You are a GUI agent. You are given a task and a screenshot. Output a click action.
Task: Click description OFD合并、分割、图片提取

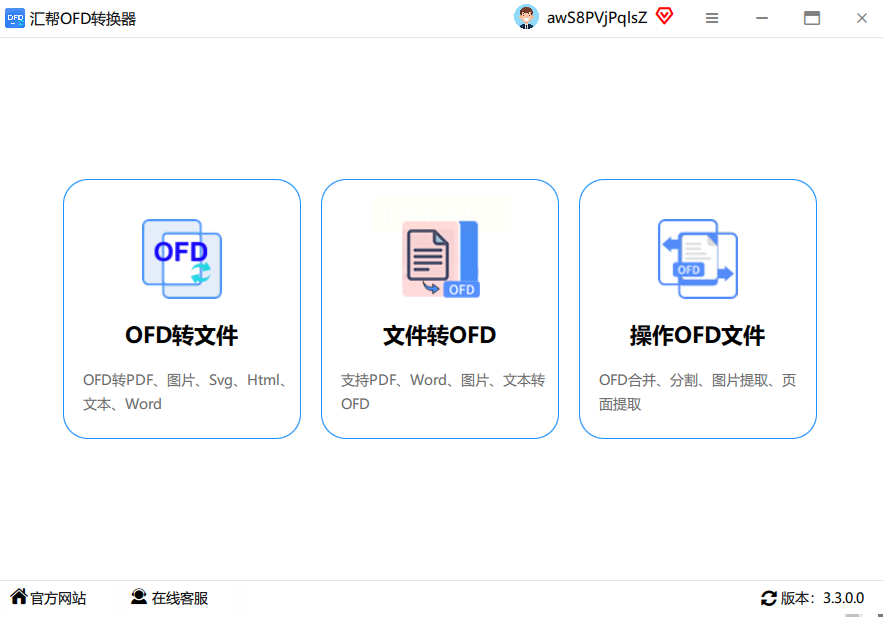pyautogui.click(x=697, y=392)
